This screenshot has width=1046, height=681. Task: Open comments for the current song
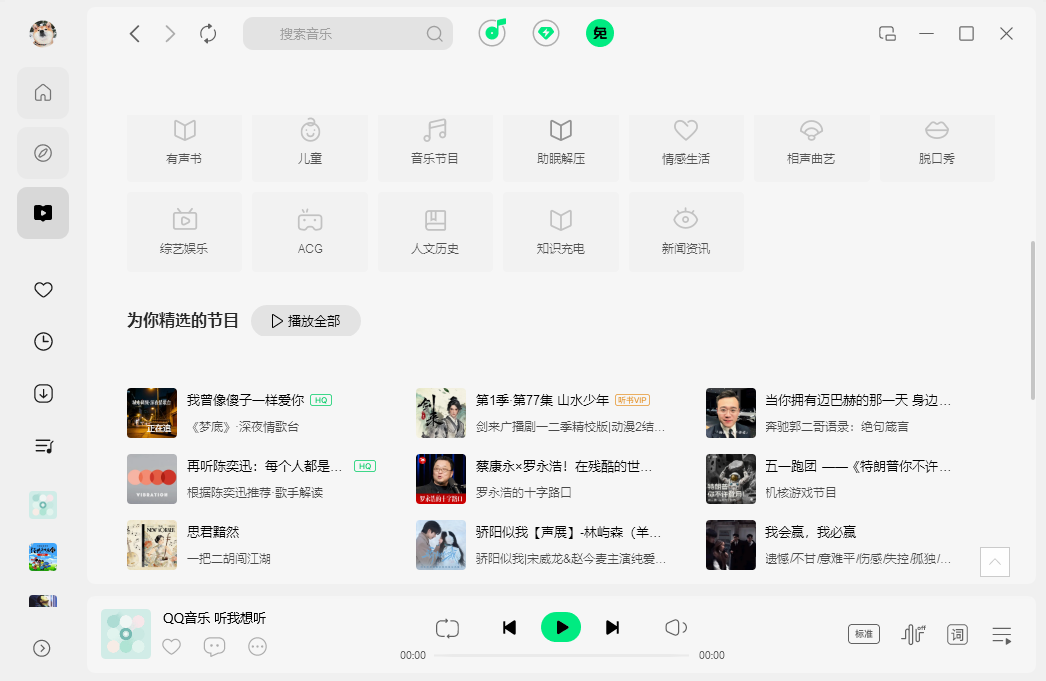click(x=214, y=646)
